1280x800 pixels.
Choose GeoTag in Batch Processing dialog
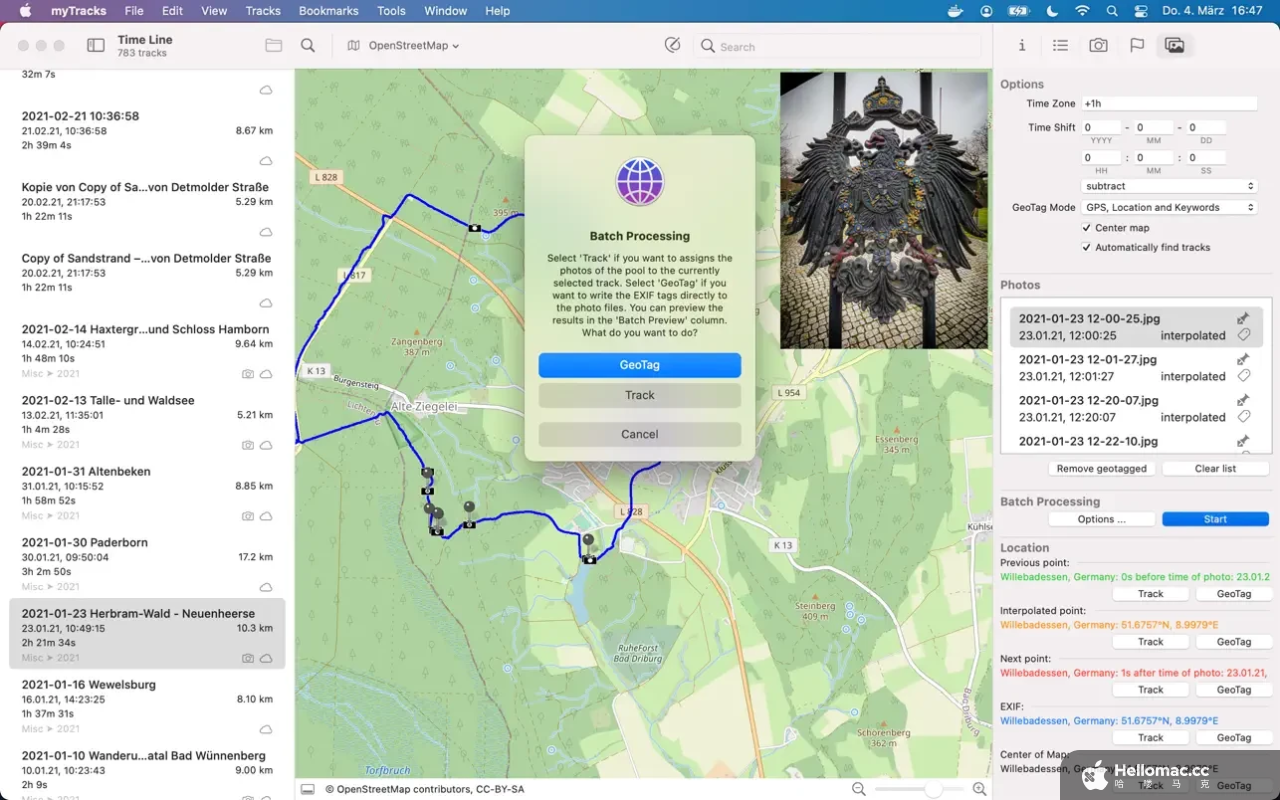[x=640, y=365]
